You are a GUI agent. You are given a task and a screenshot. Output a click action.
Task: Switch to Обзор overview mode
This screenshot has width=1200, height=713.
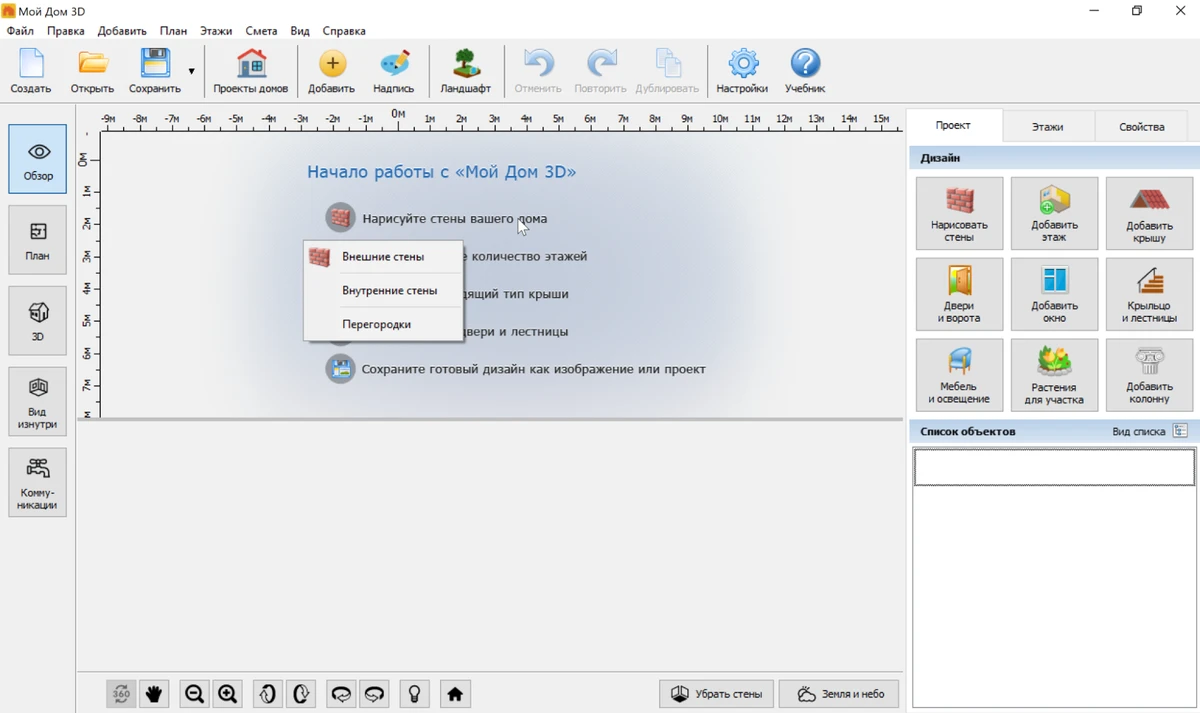pos(38,159)
